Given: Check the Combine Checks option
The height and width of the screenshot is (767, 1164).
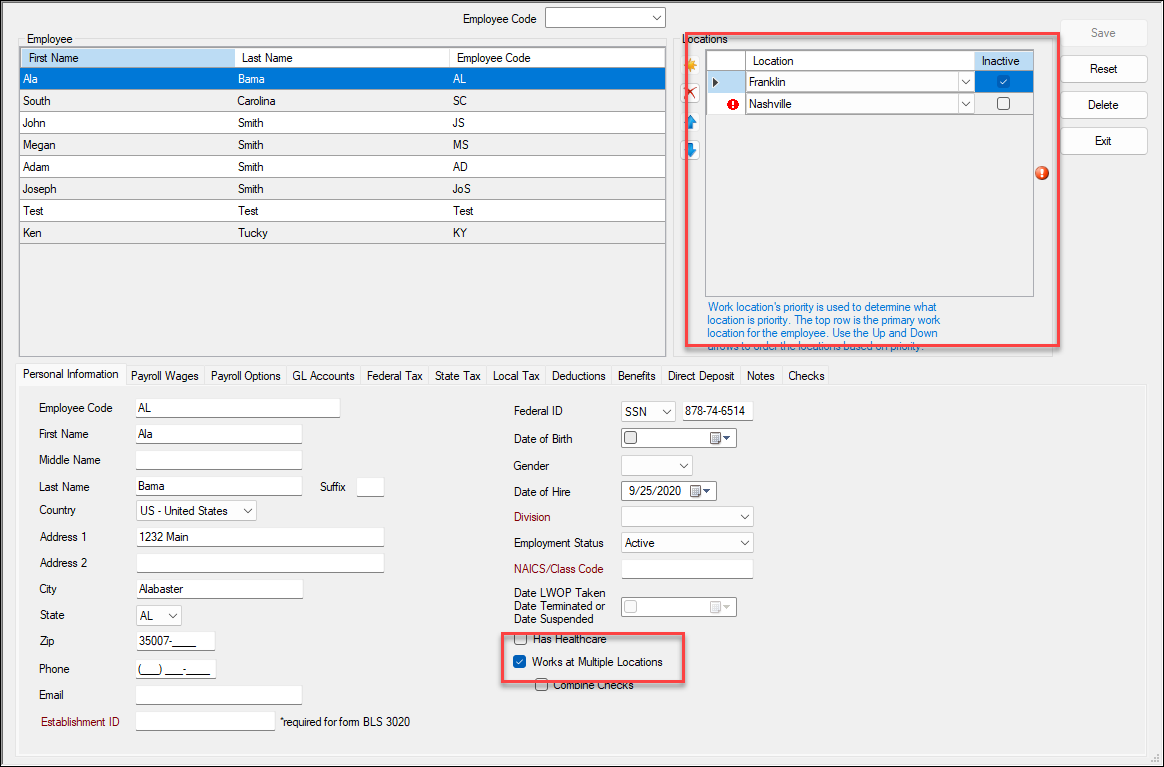Looking at the screenshot, I should [x=541, y=684].
